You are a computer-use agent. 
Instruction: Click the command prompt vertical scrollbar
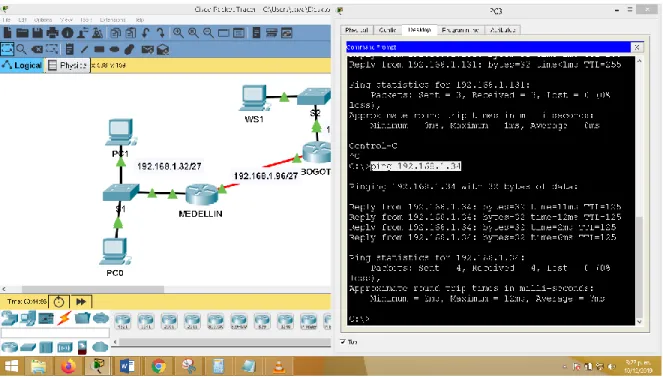(639, 268)
